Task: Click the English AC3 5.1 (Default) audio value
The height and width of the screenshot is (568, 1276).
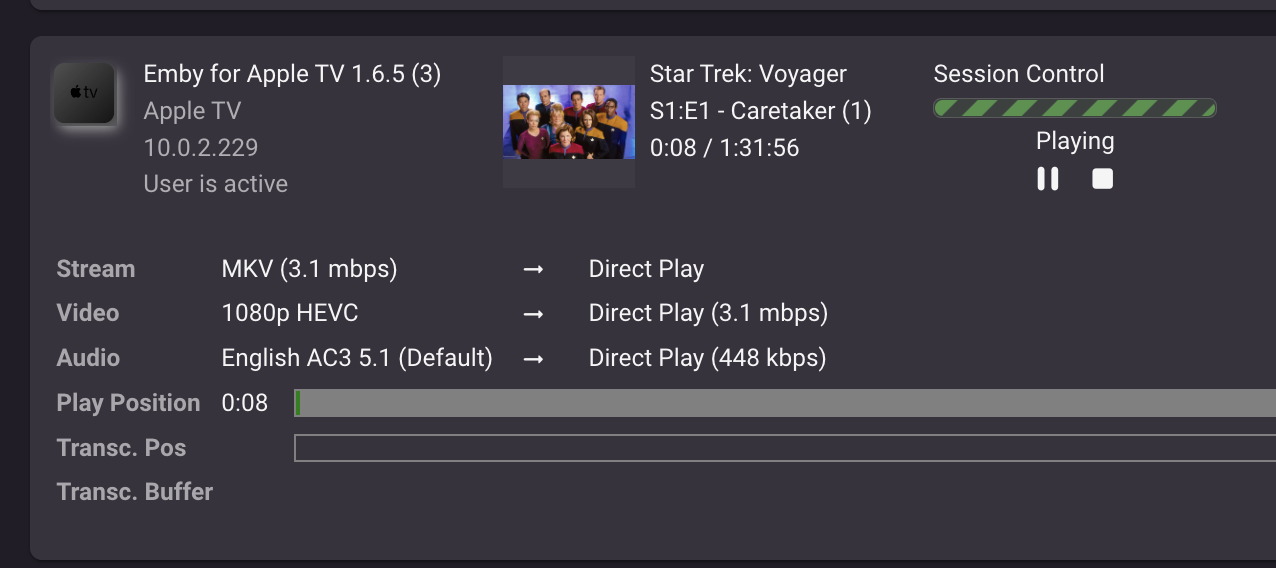Action: click(357, 358)
